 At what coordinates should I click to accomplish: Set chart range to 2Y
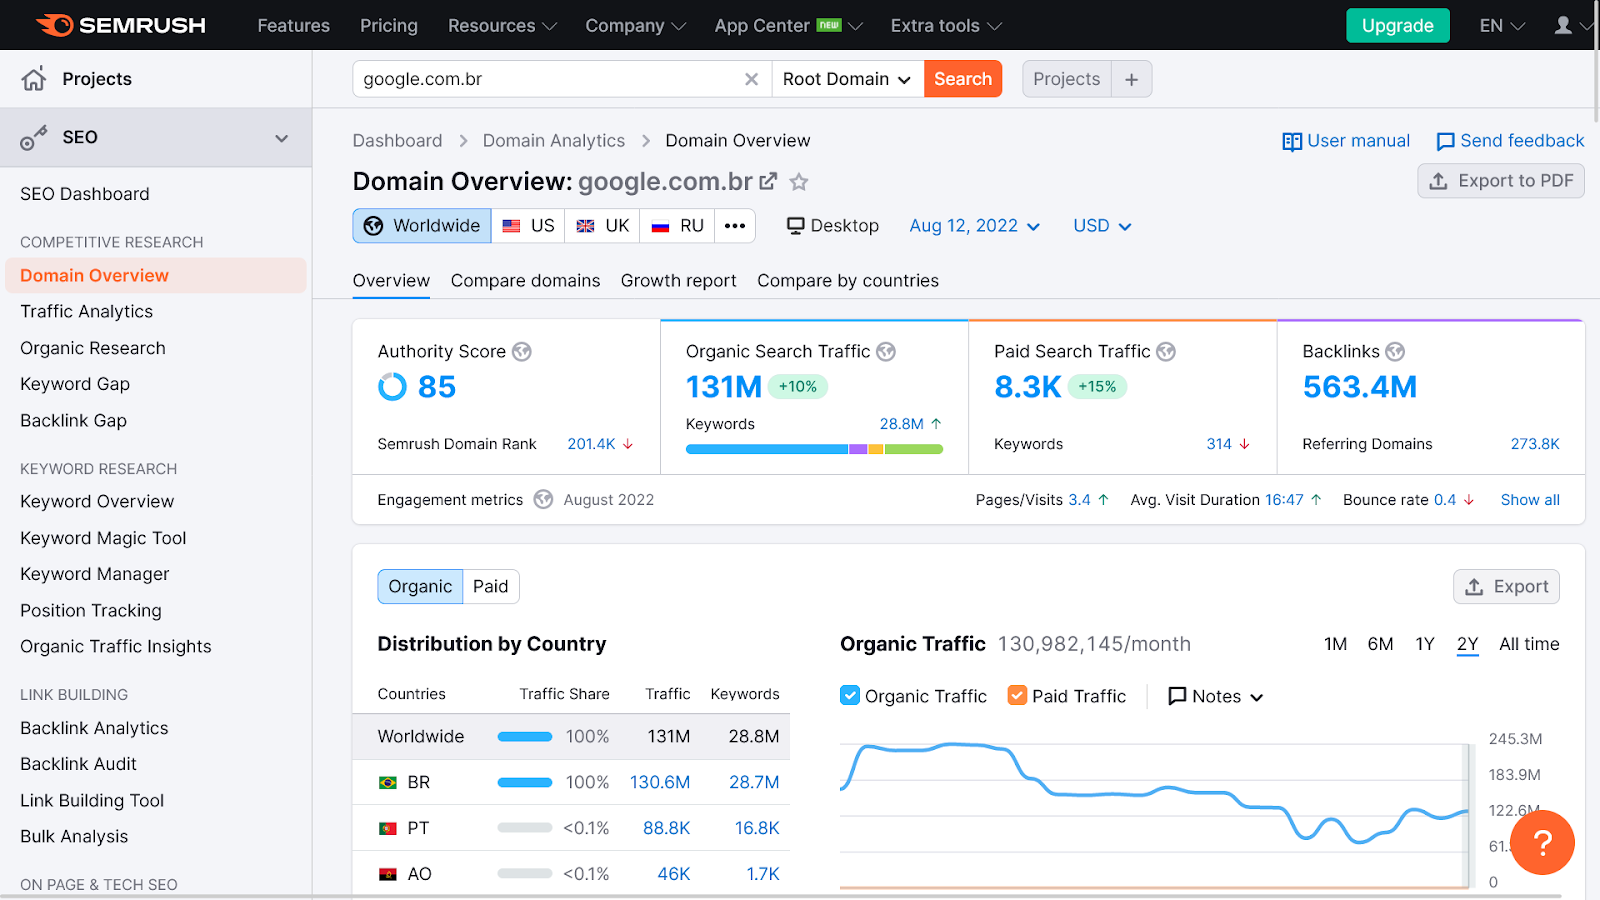coord(1467,644)
